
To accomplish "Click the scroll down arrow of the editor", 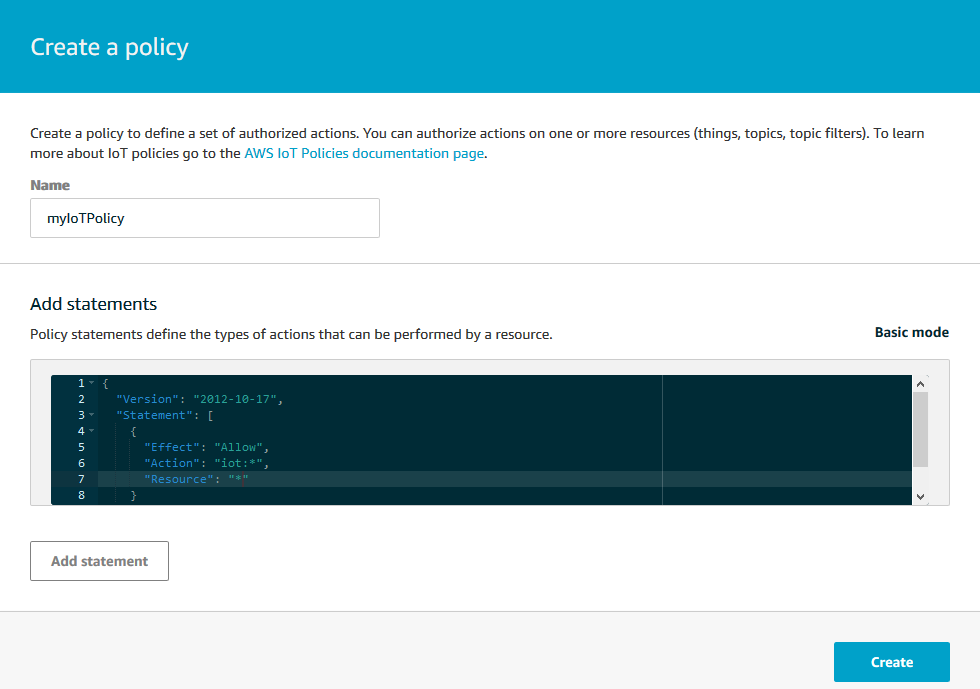I will point(921,496).
